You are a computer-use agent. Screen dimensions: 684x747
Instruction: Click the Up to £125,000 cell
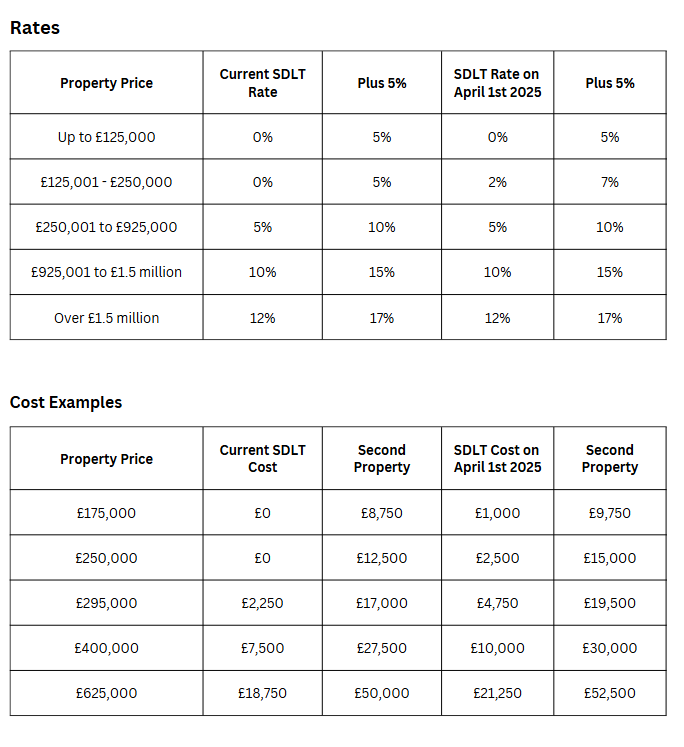point(106,137)
